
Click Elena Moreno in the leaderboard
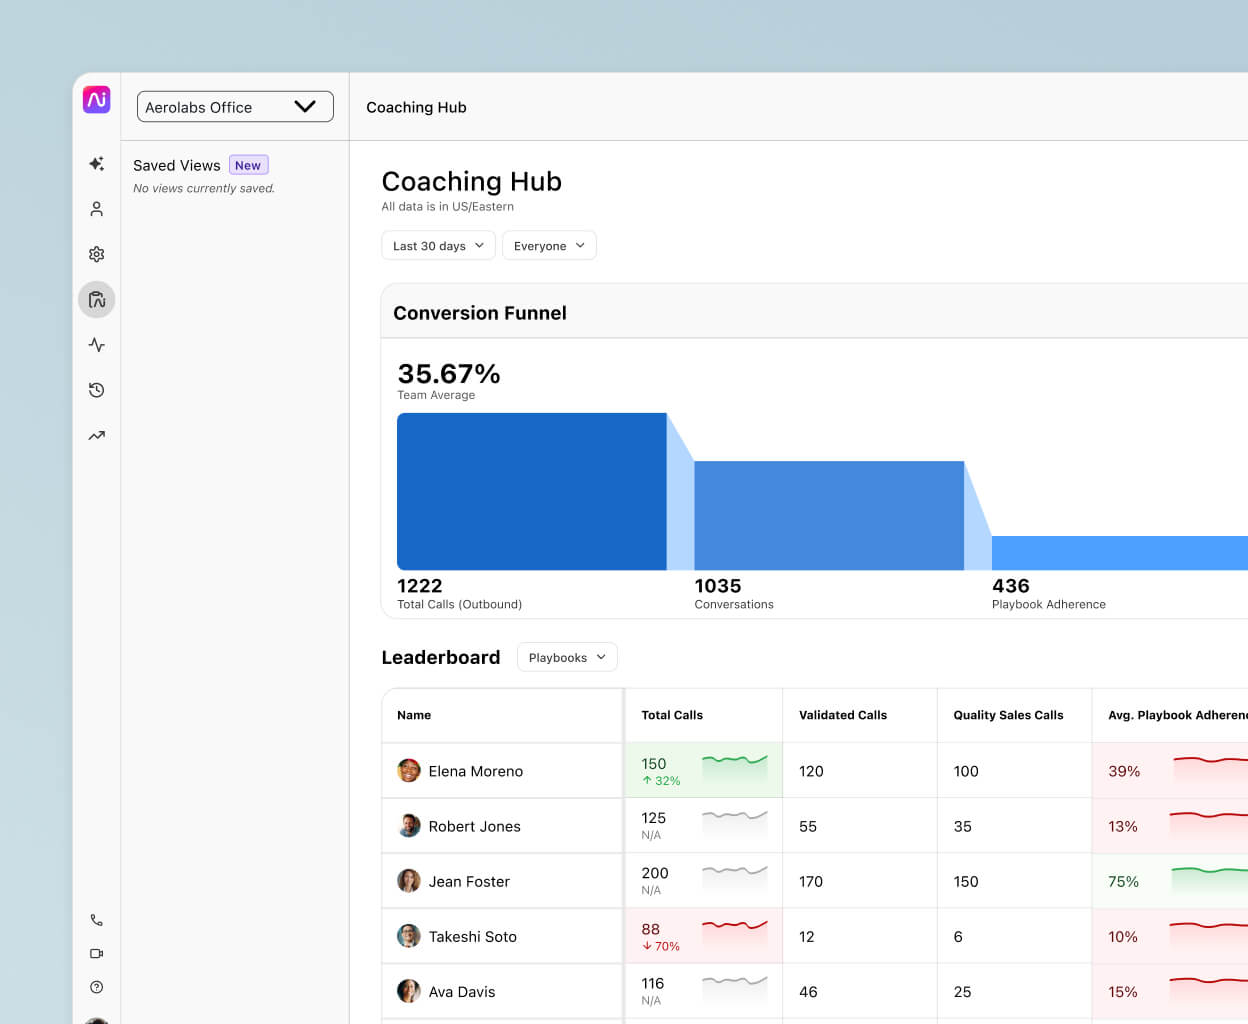(476, 771)
